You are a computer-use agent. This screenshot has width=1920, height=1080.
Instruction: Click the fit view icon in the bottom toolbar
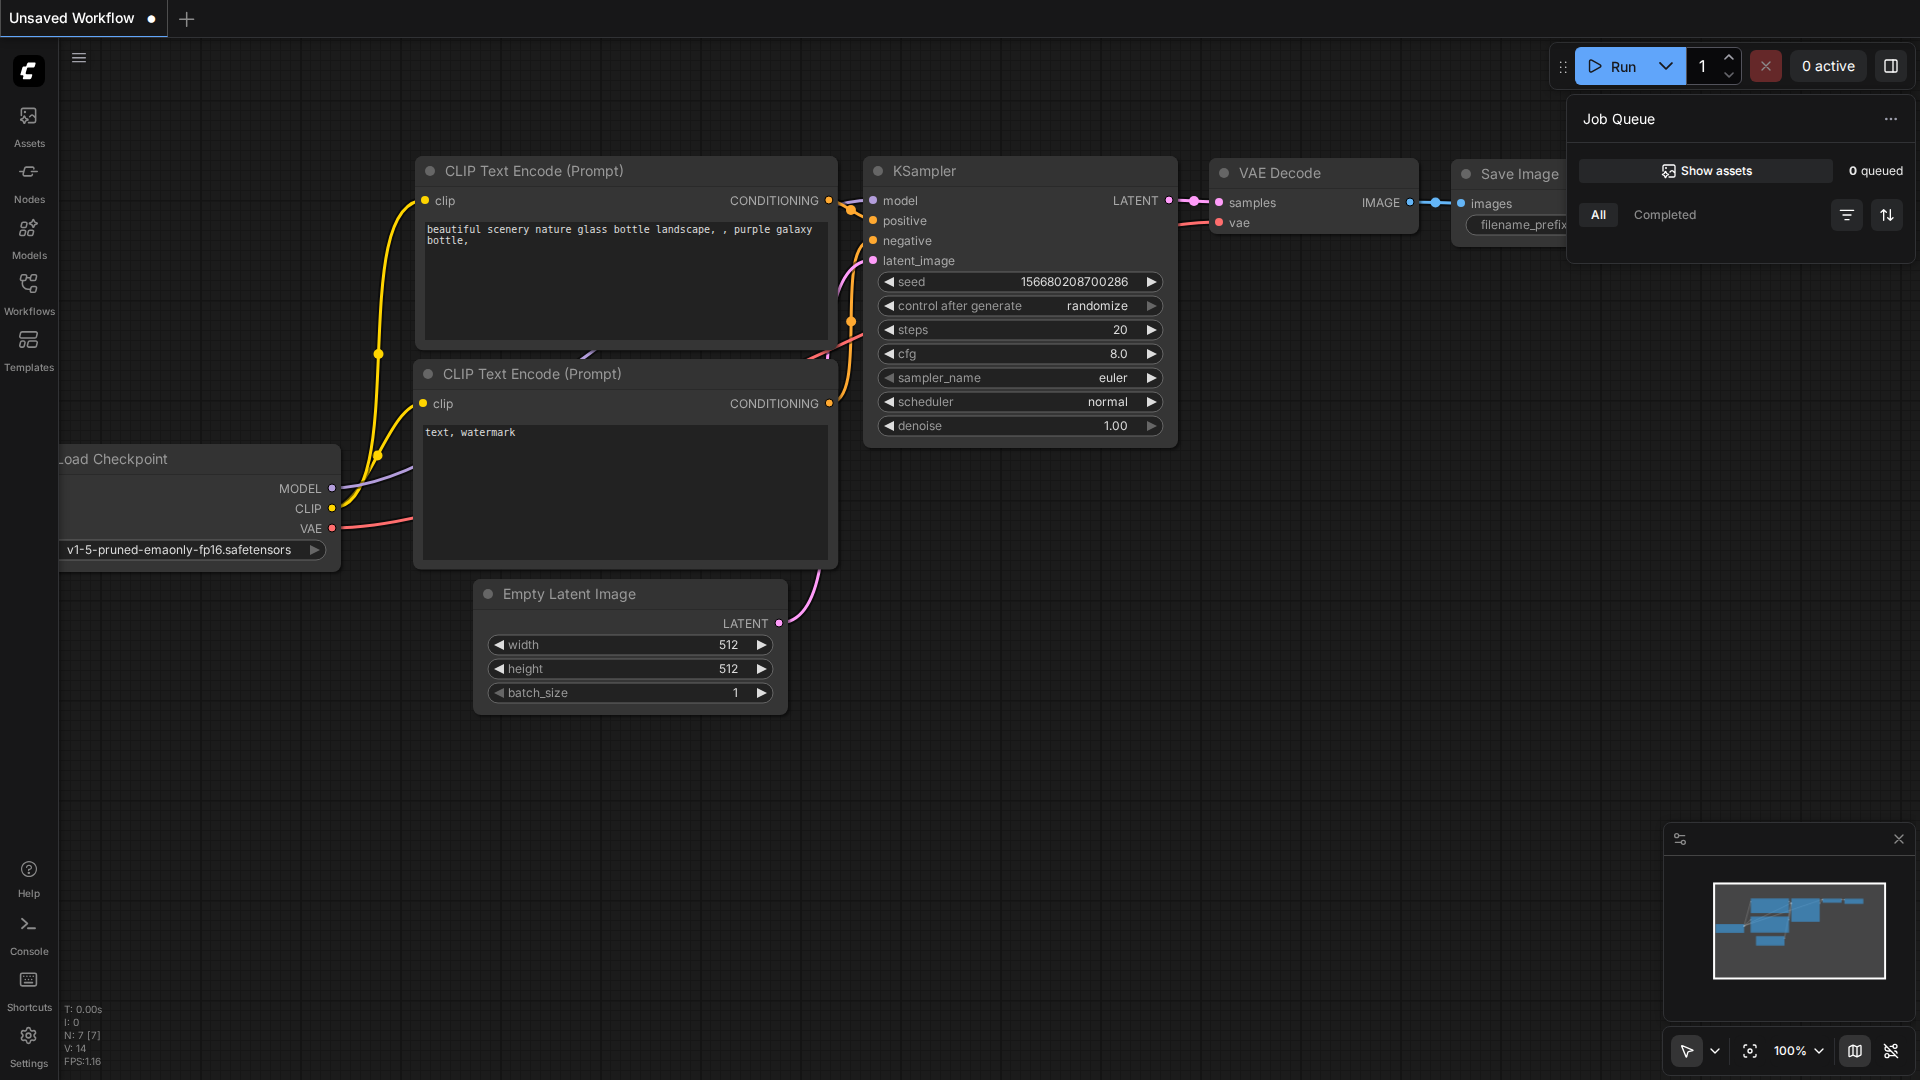tap(1750, 1051)
